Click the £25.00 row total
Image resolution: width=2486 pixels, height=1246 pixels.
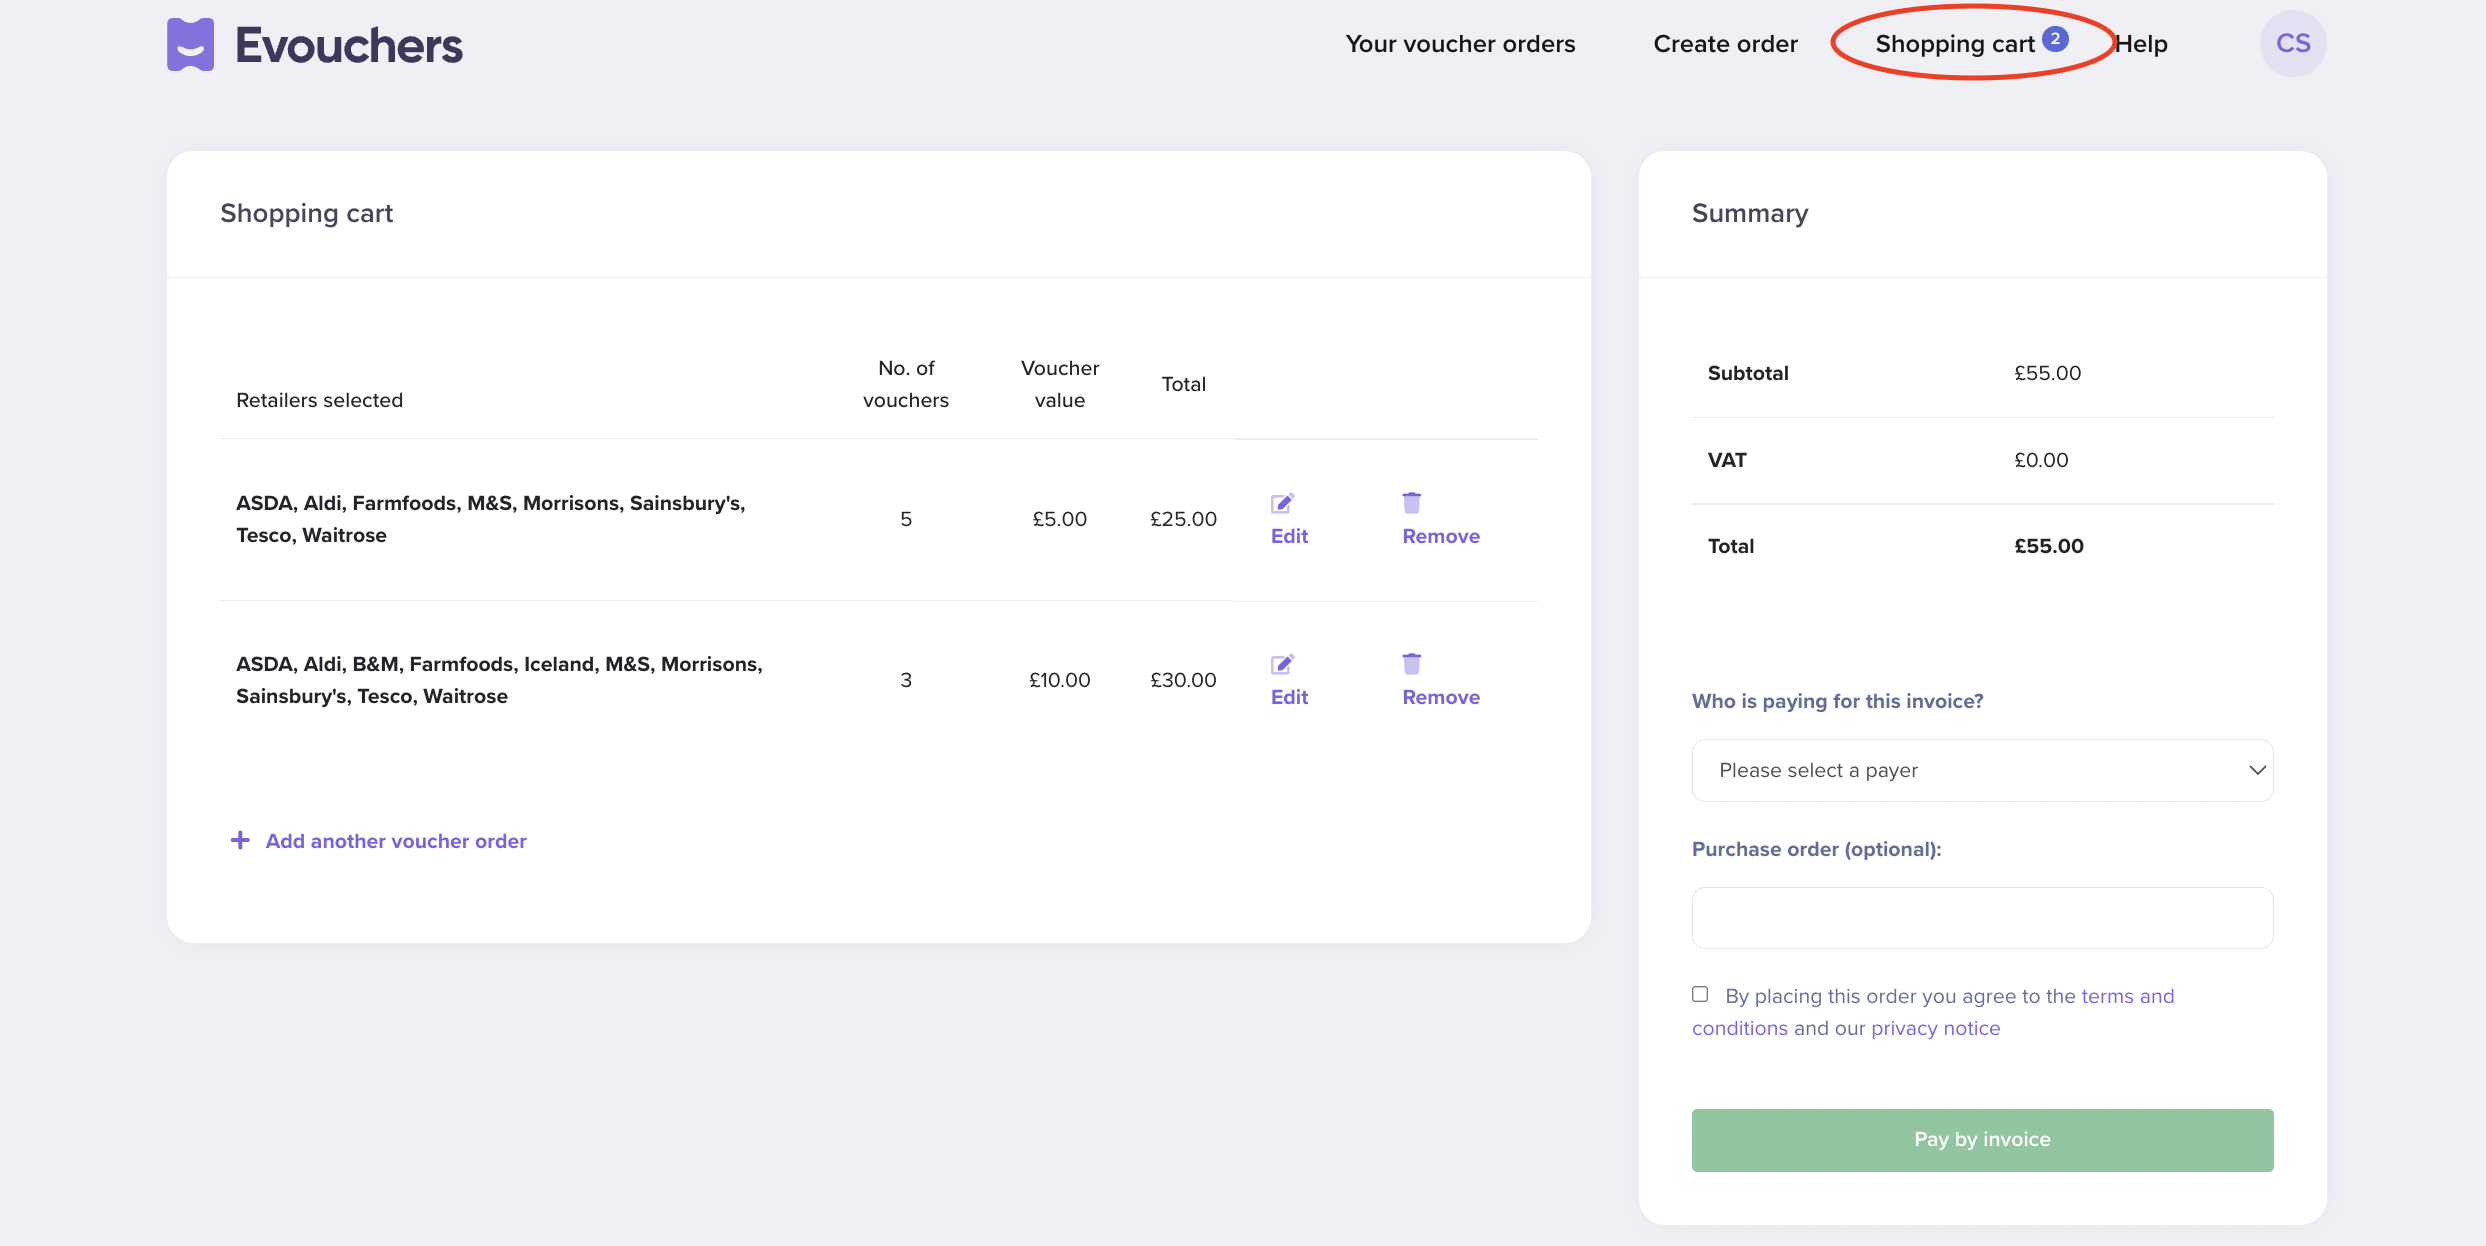pyautogui.click(x=1183, y=519)
